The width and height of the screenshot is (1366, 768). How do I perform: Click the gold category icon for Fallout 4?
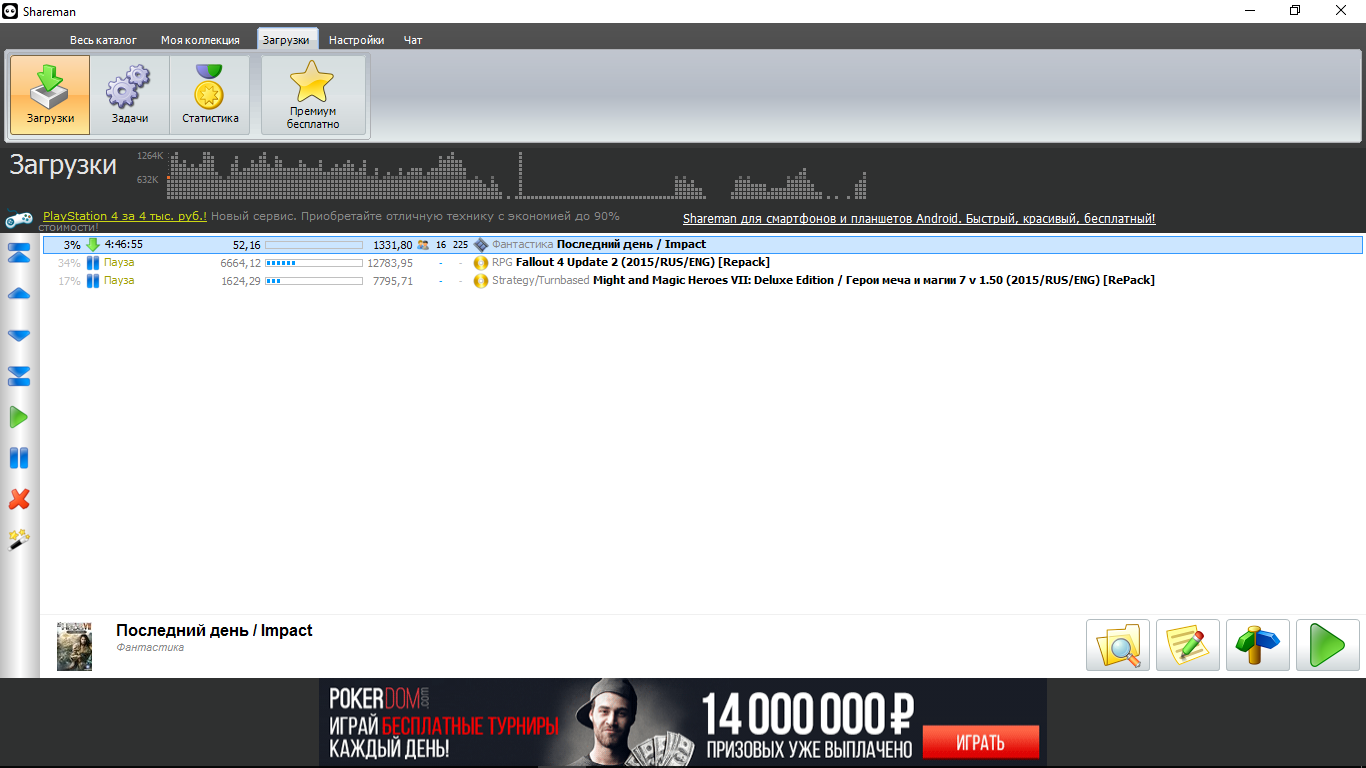481,263
